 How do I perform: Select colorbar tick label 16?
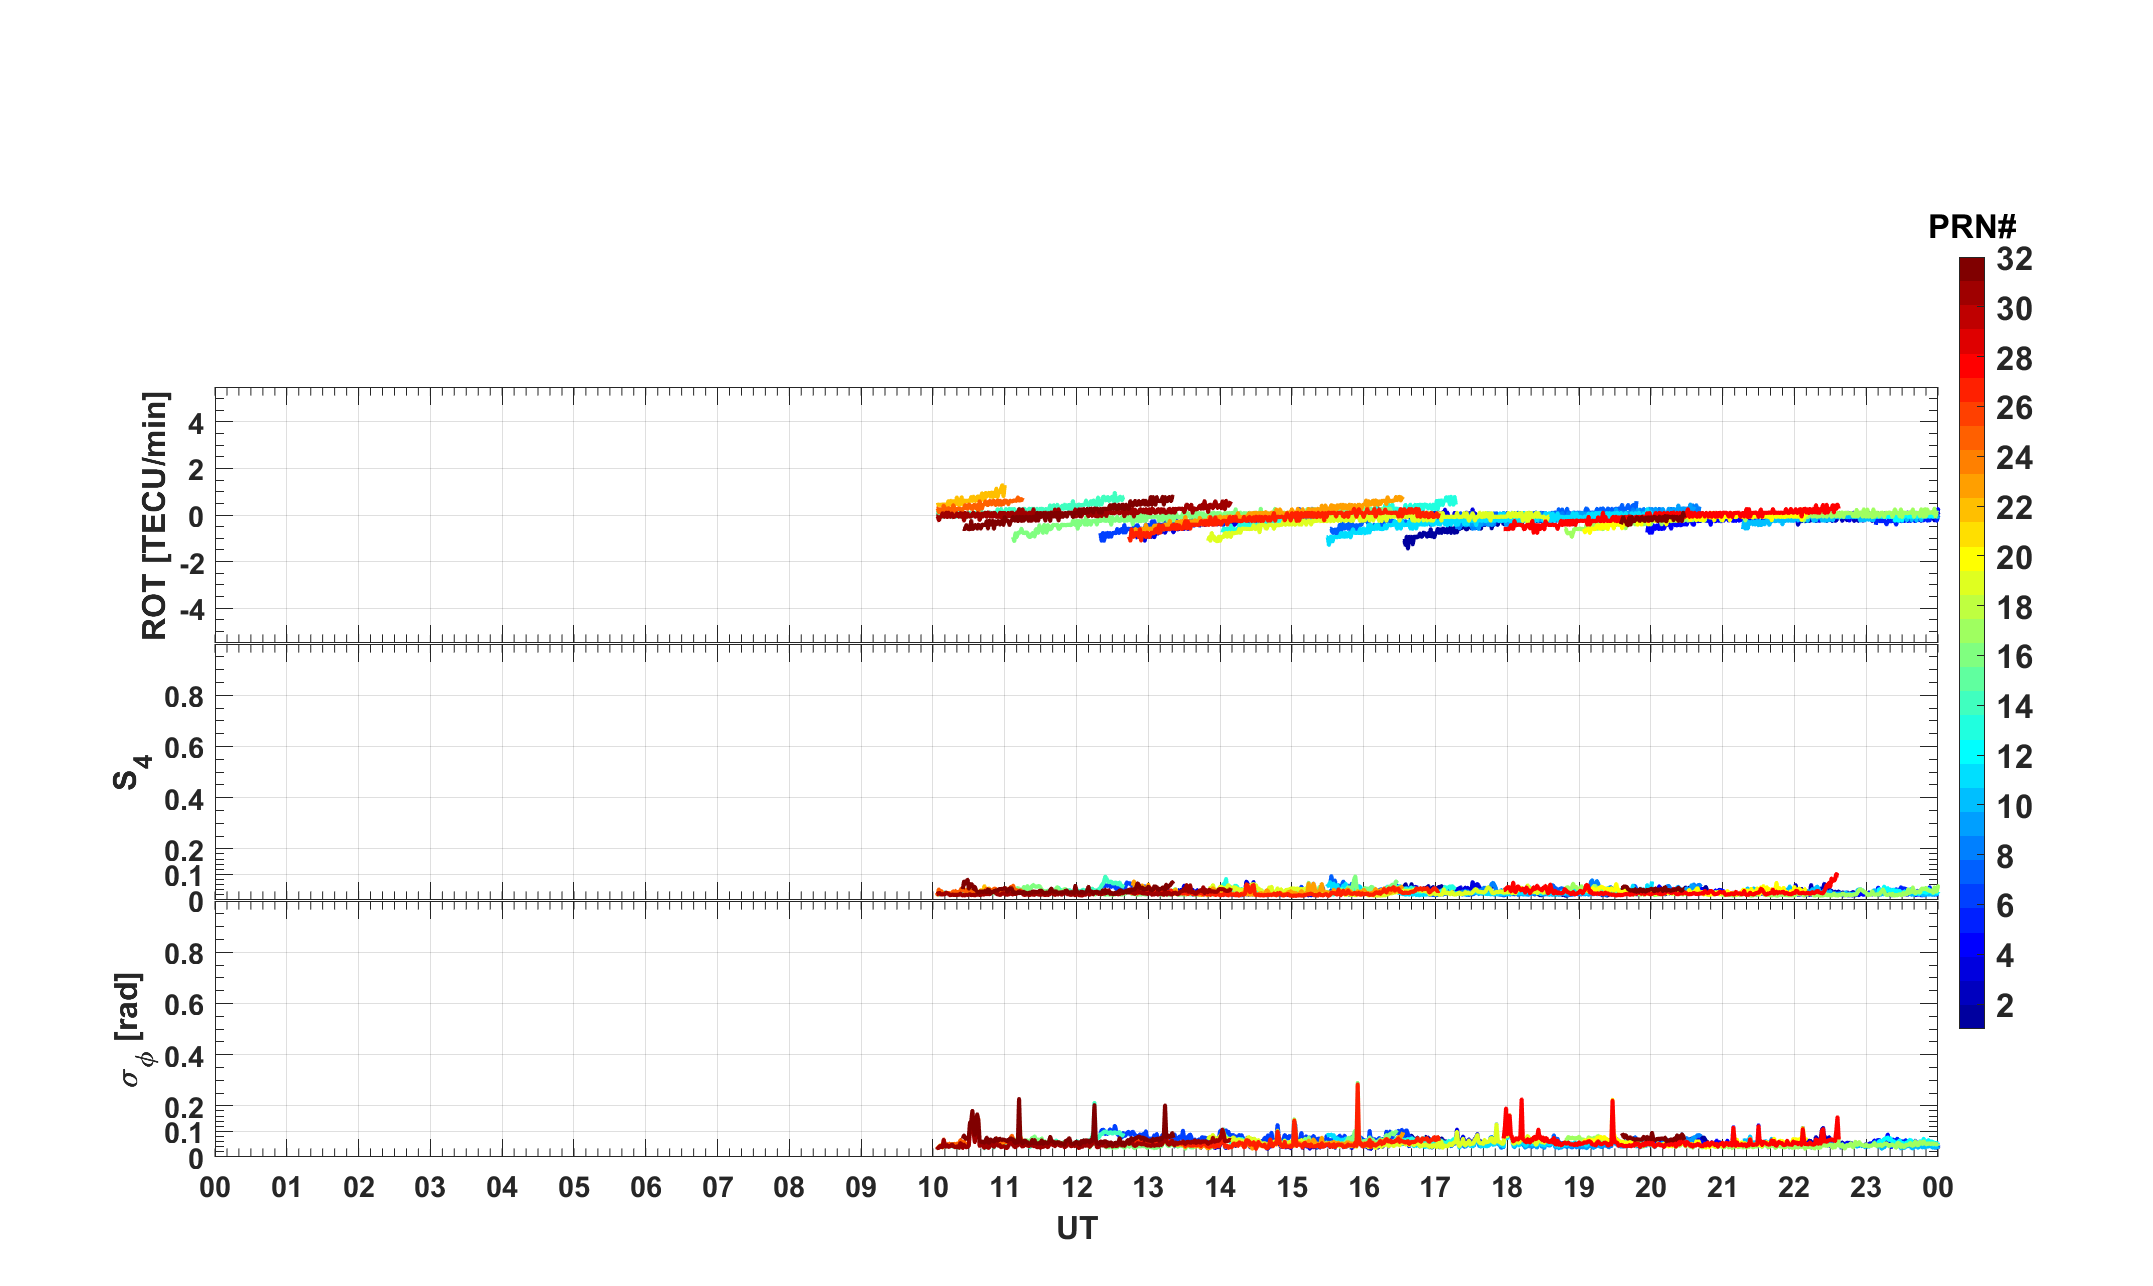tap(2014, 657)
